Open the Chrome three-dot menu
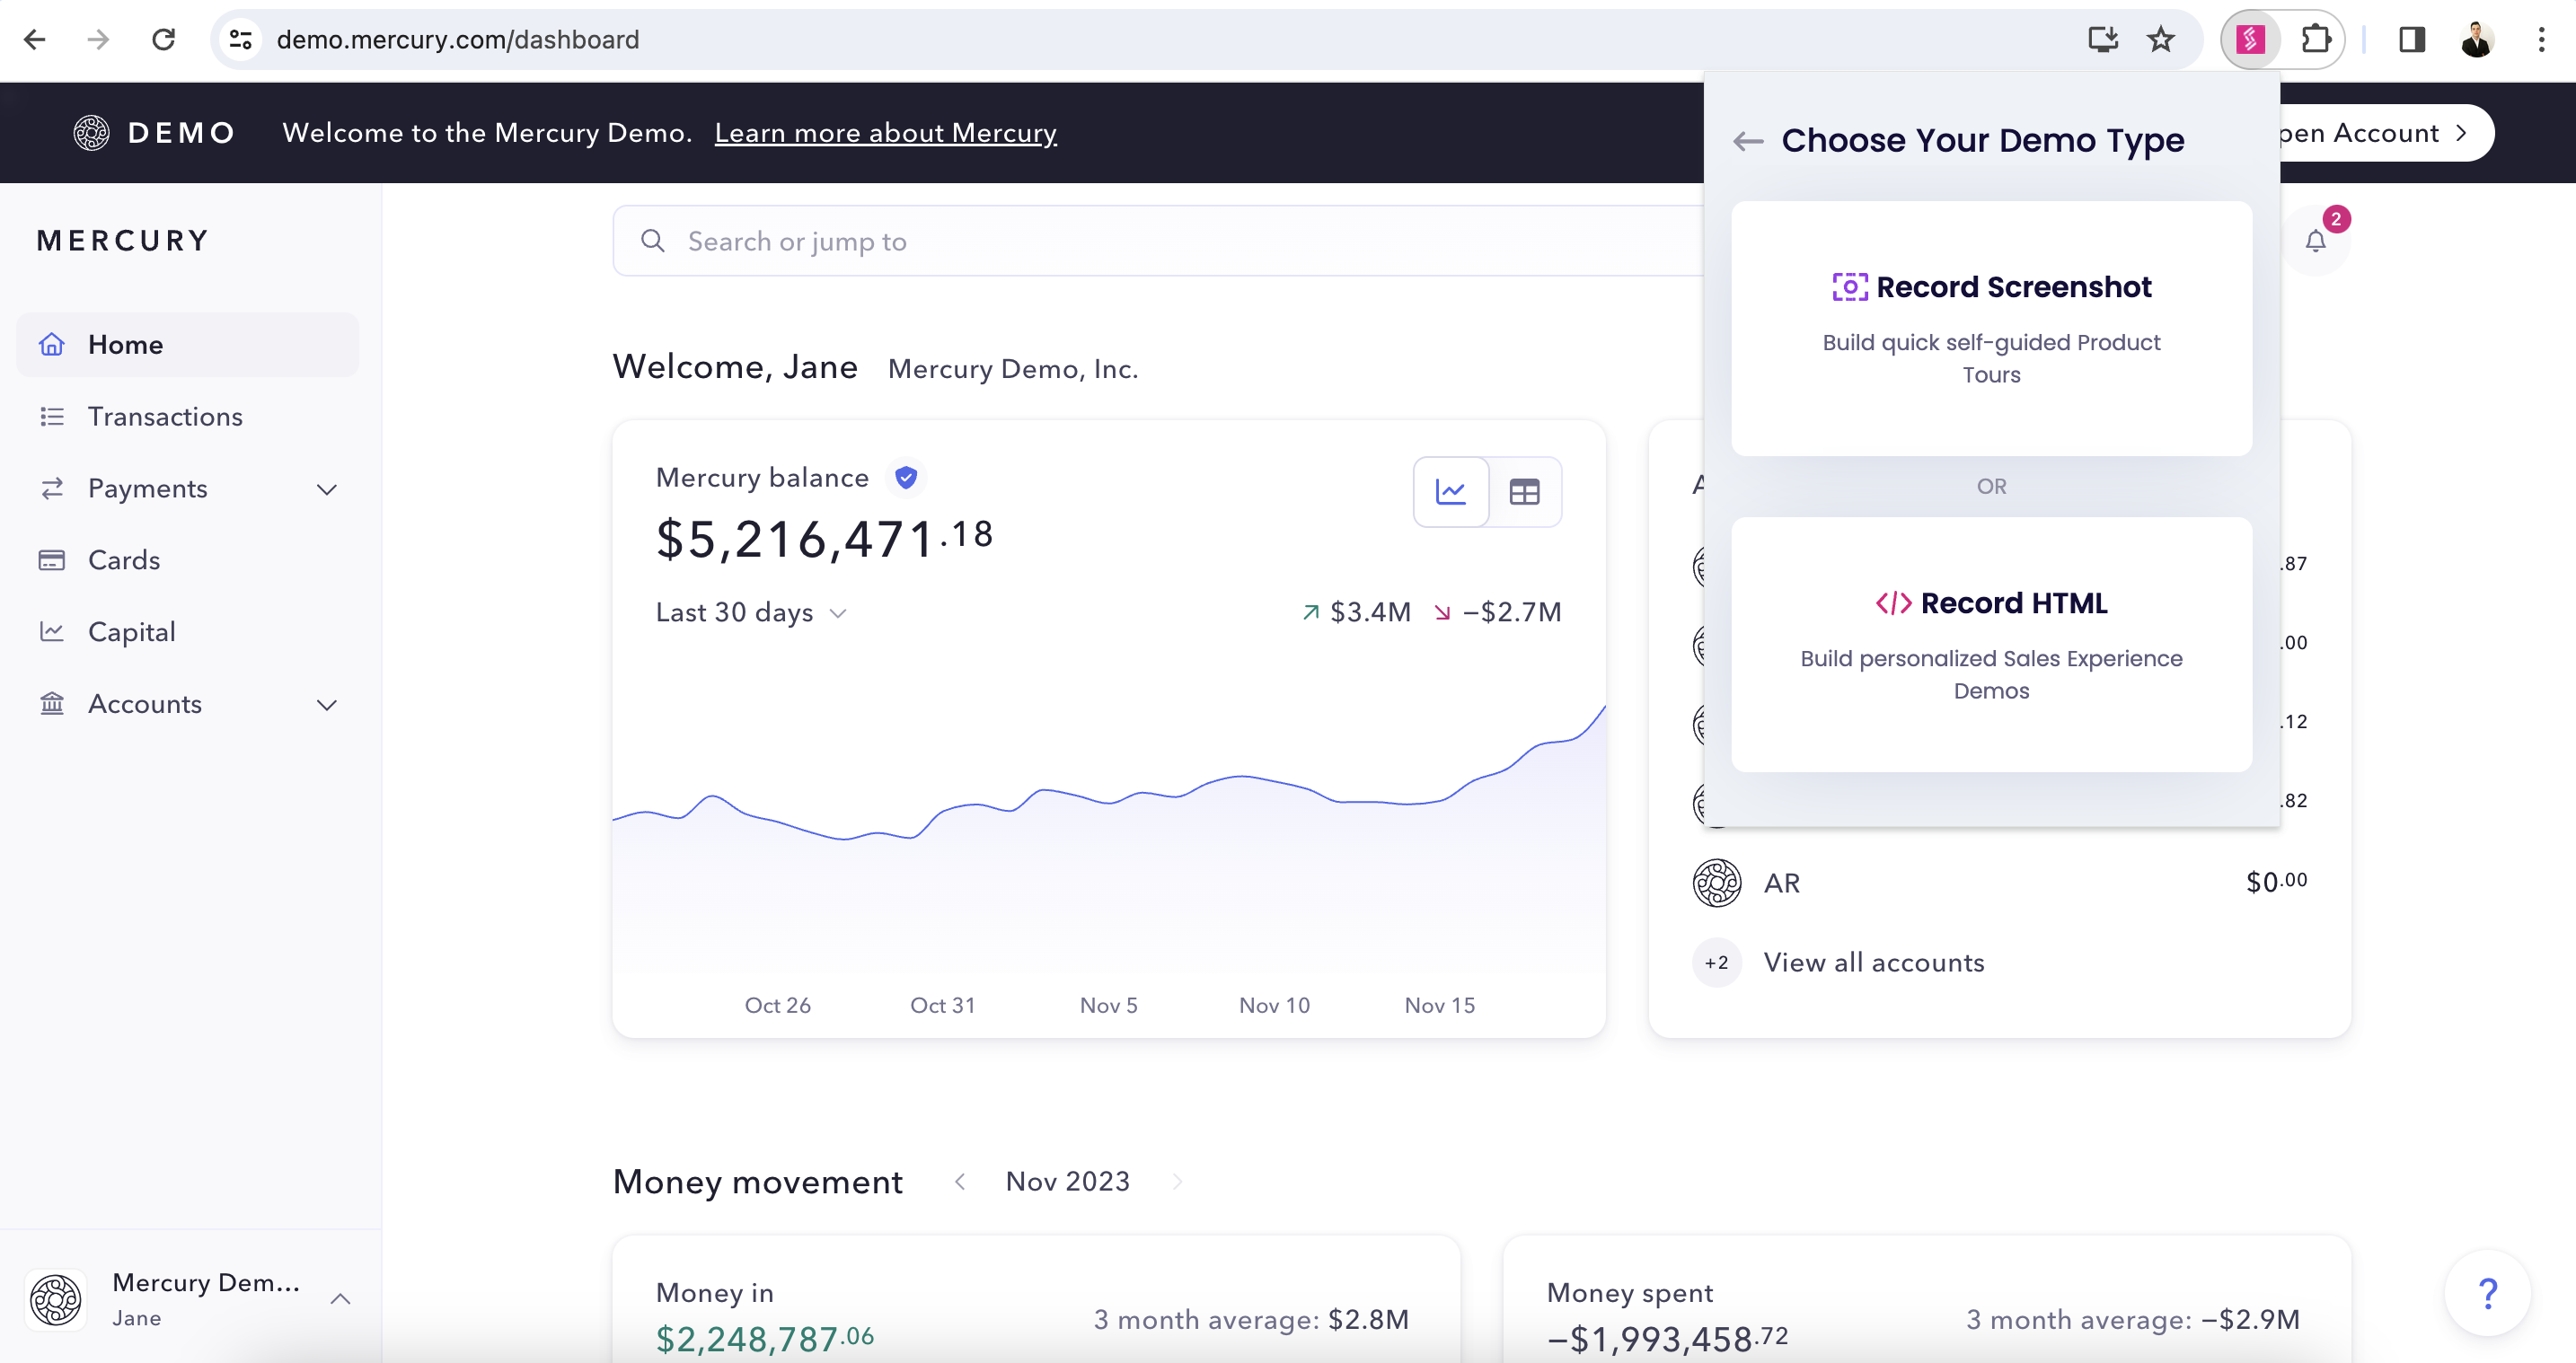The image size is (2576, 1363). pyautogui.click(x=2541, y=40)
